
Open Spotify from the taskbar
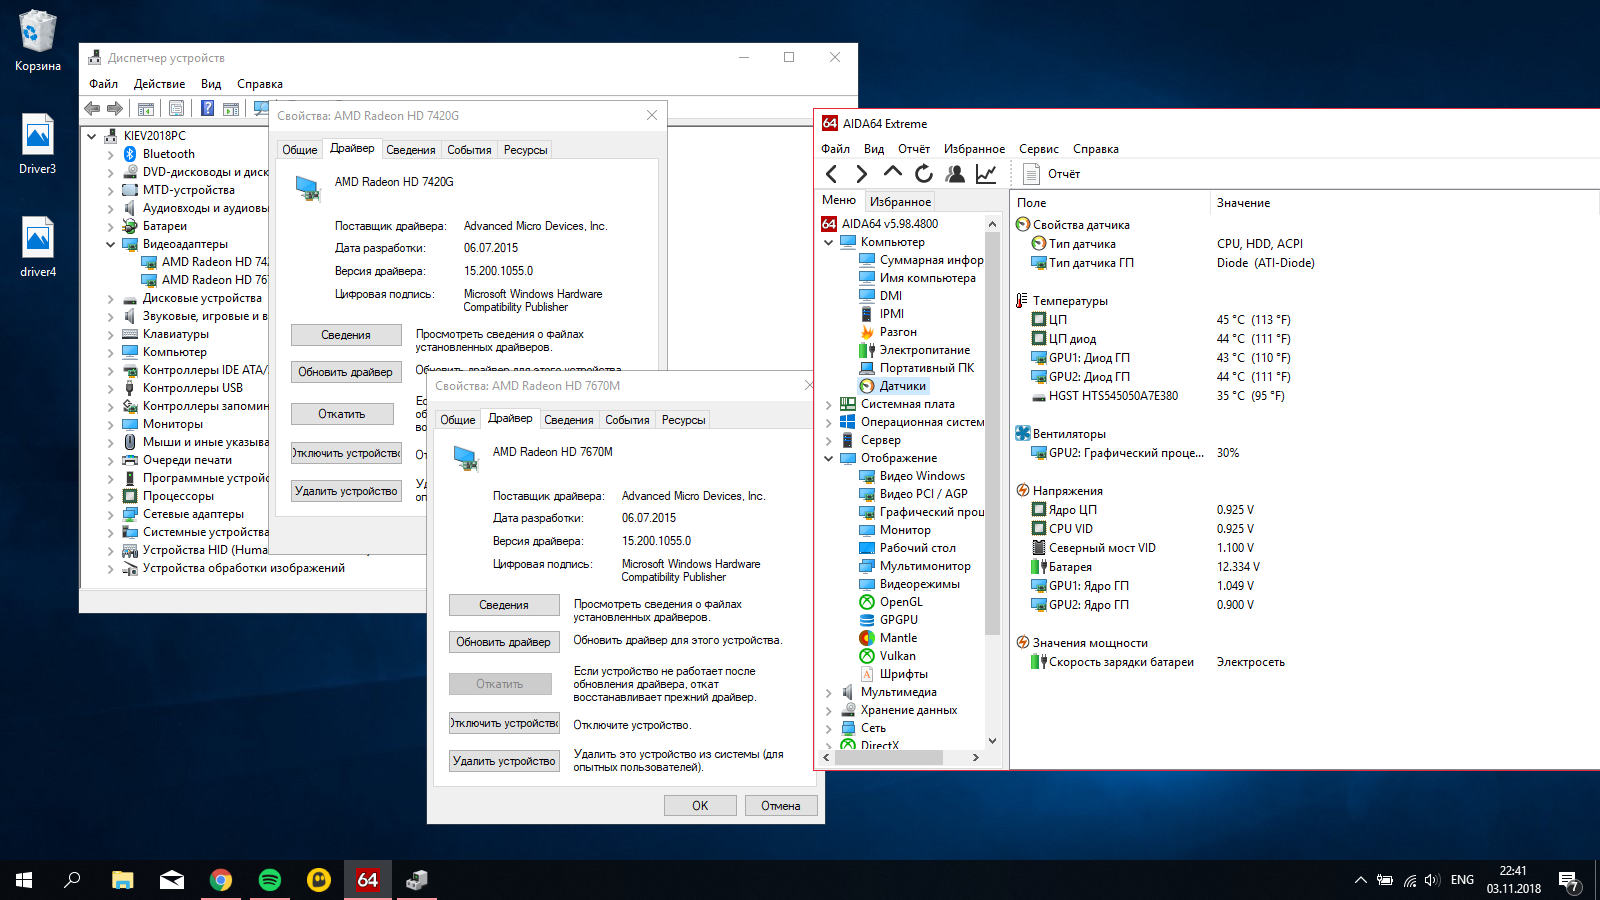(270, 880)
